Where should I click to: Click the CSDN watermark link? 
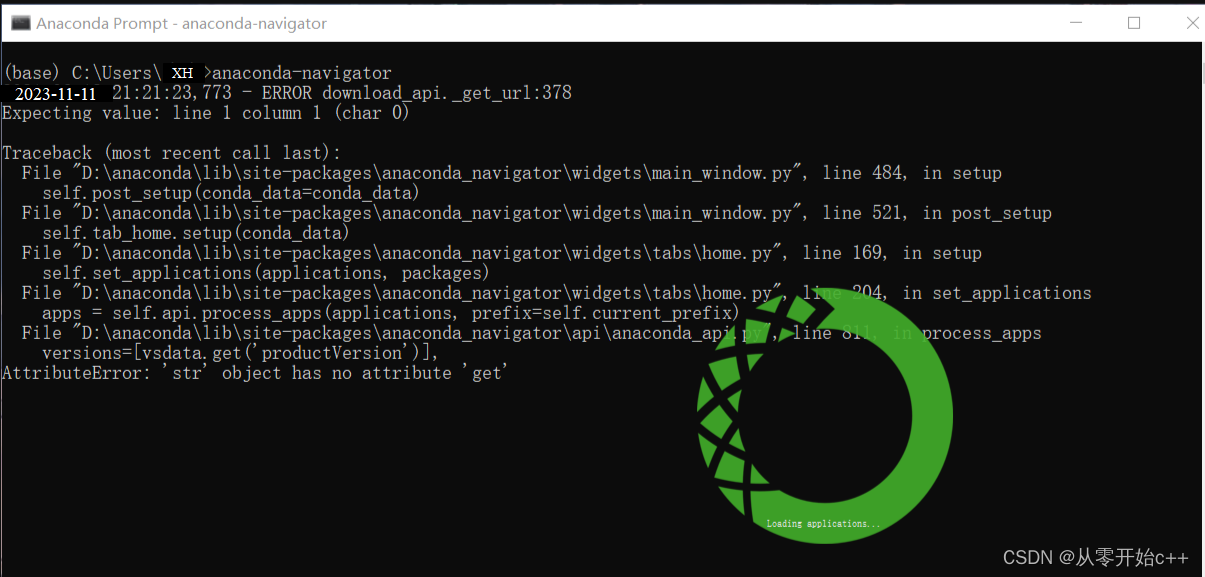pos(1095,557)
